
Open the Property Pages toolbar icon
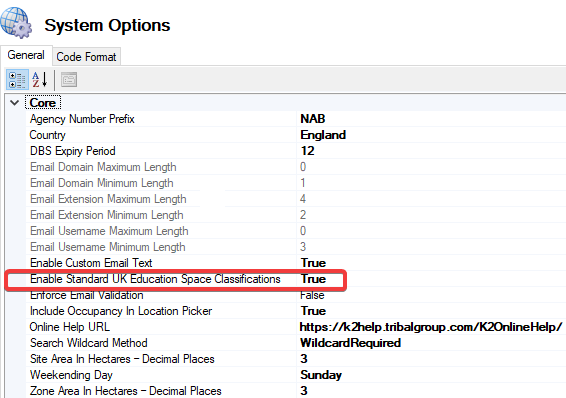tap(69, 80)
